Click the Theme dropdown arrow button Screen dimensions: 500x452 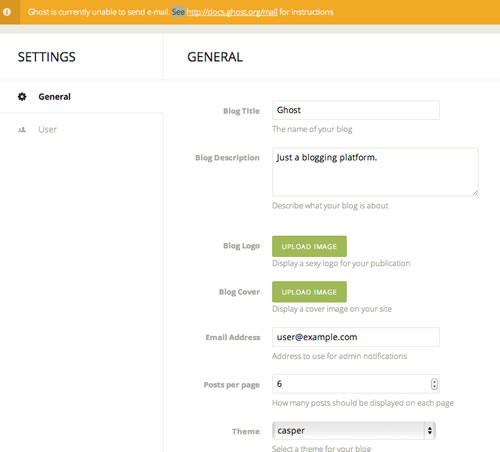(430, 431)
